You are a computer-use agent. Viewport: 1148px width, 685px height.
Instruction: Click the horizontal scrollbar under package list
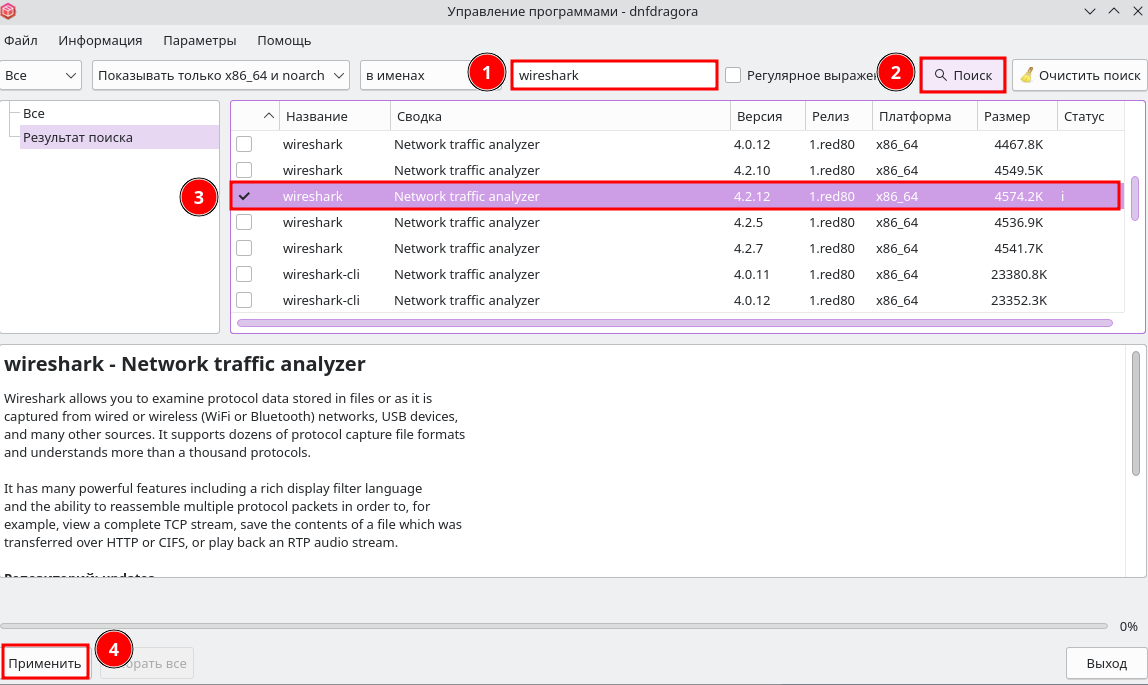coord(674,323)
